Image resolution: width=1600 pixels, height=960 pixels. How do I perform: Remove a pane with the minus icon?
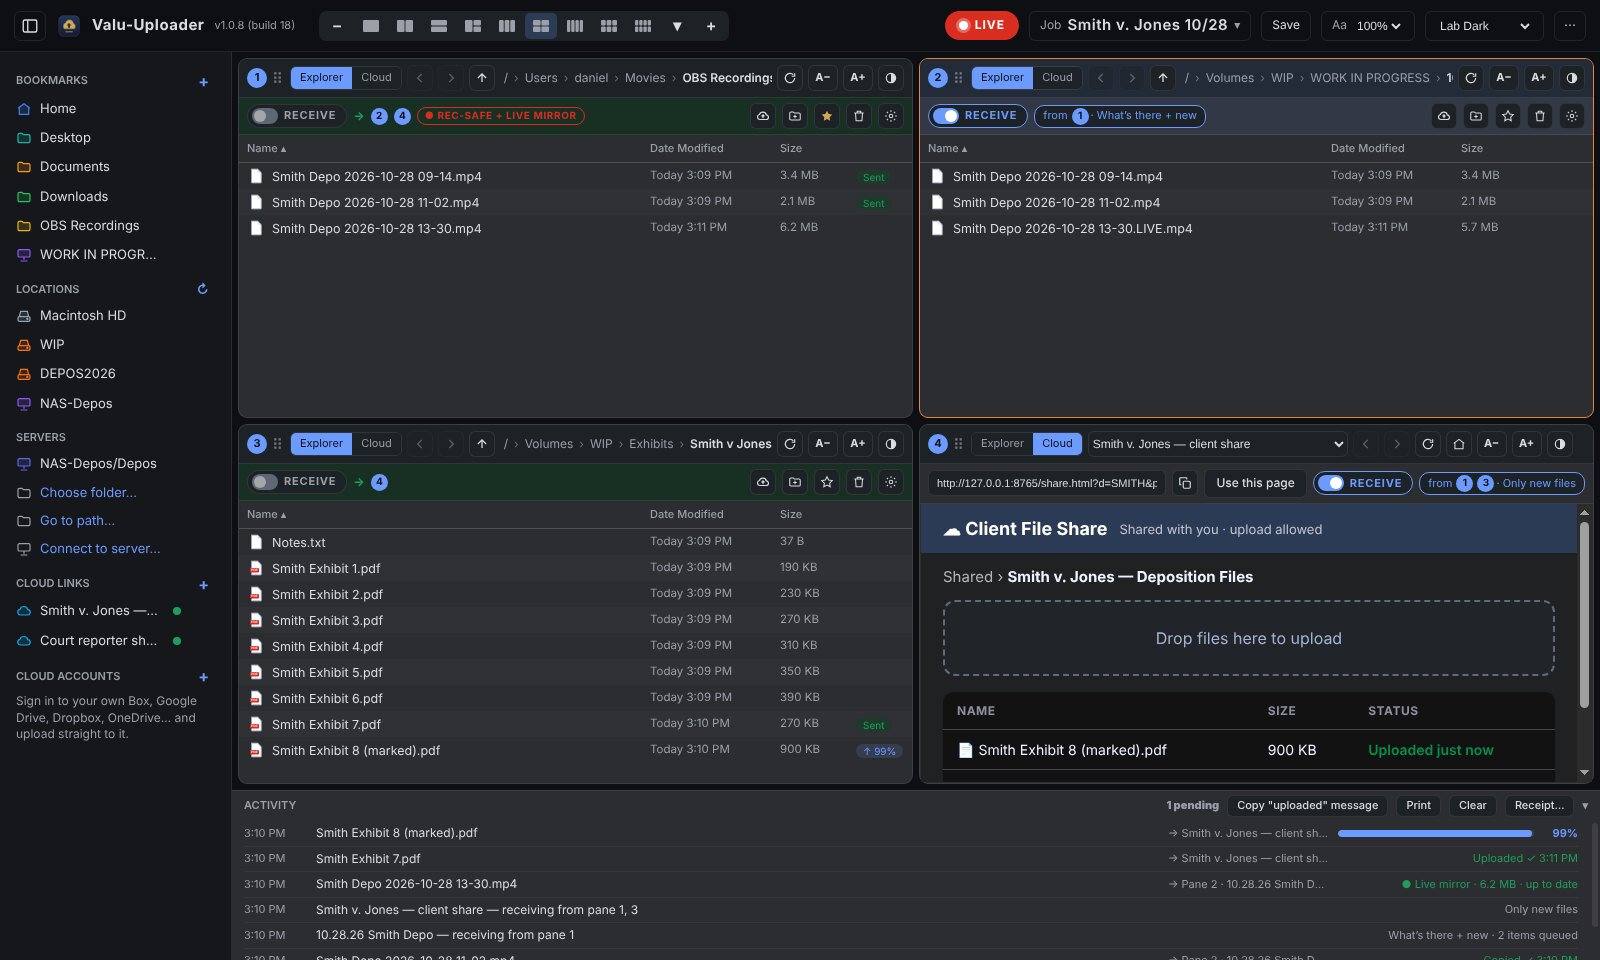[337, 26]
